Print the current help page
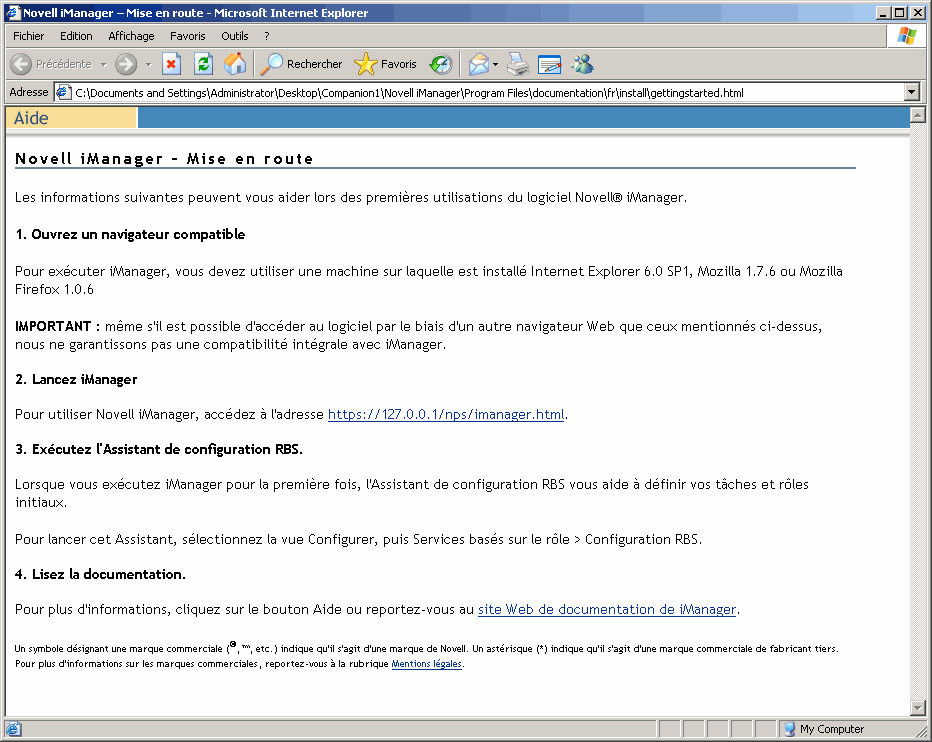Image resolution: width=932 pixels, height=742 pixels. point(518,64)
